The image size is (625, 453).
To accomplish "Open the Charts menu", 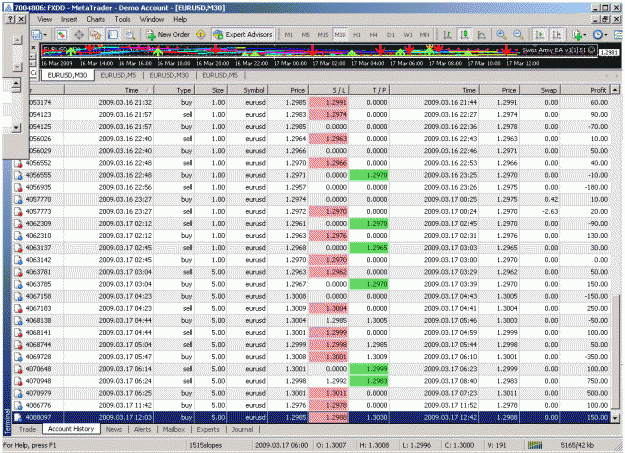I will point(96,19).
